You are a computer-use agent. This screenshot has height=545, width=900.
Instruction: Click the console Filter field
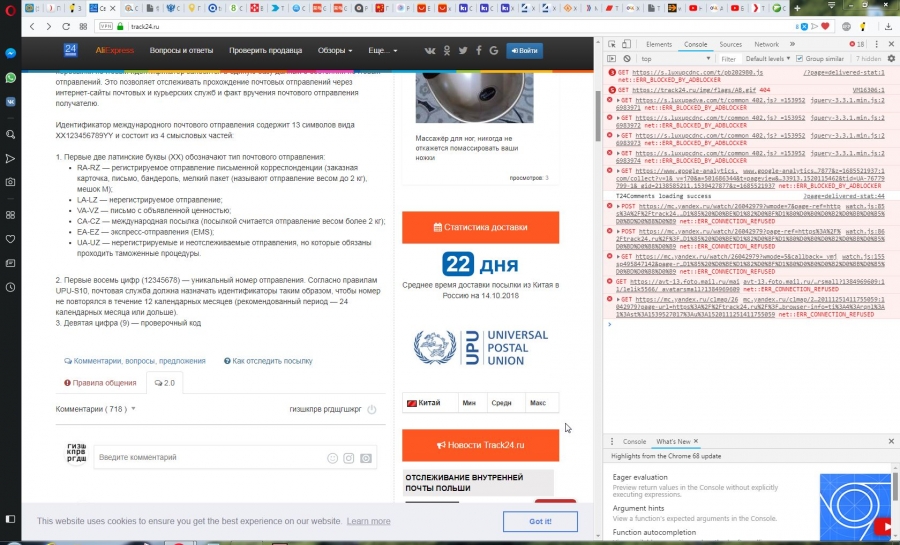(x=729, y=59)
